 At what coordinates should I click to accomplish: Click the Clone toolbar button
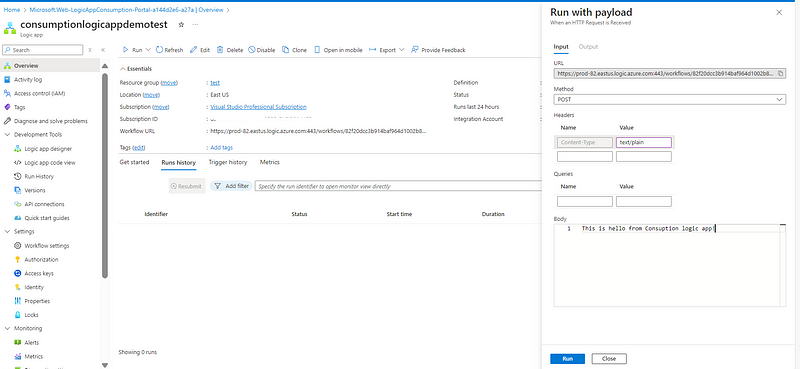pyautogui.click(x=294, y=50)
